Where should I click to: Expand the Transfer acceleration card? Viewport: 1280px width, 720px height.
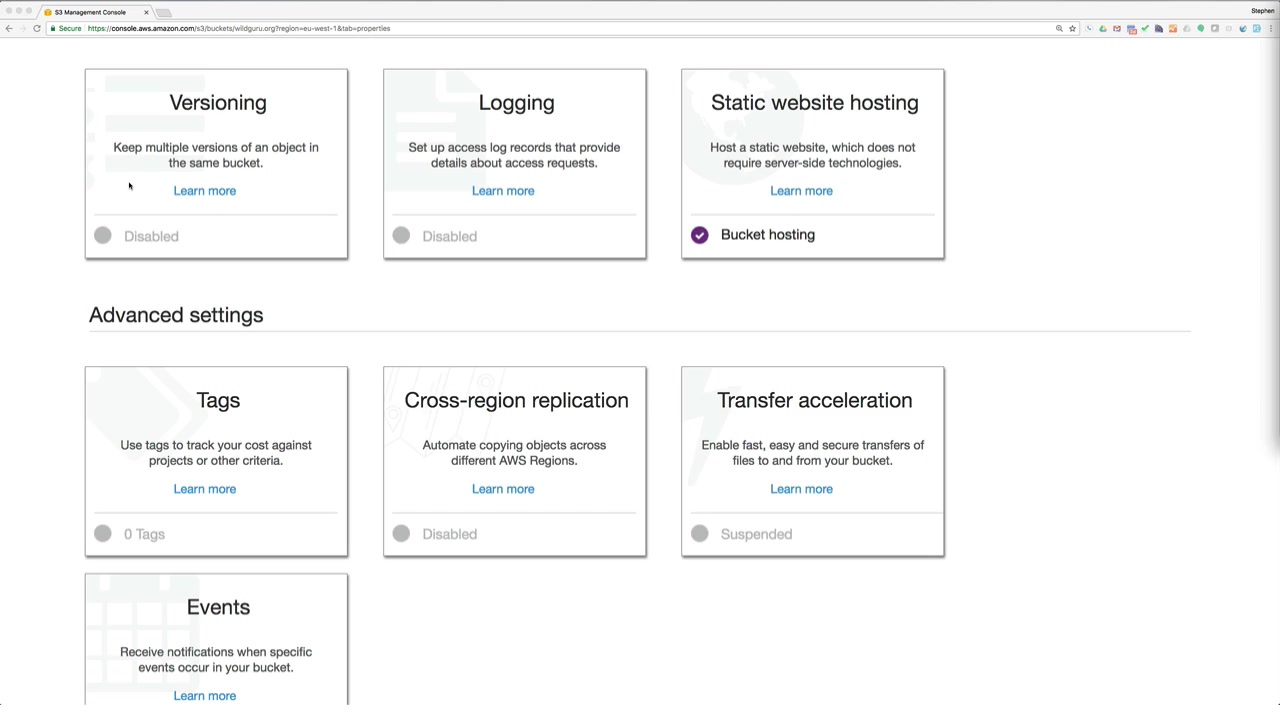pyautogui.click(x=814, y=400)
